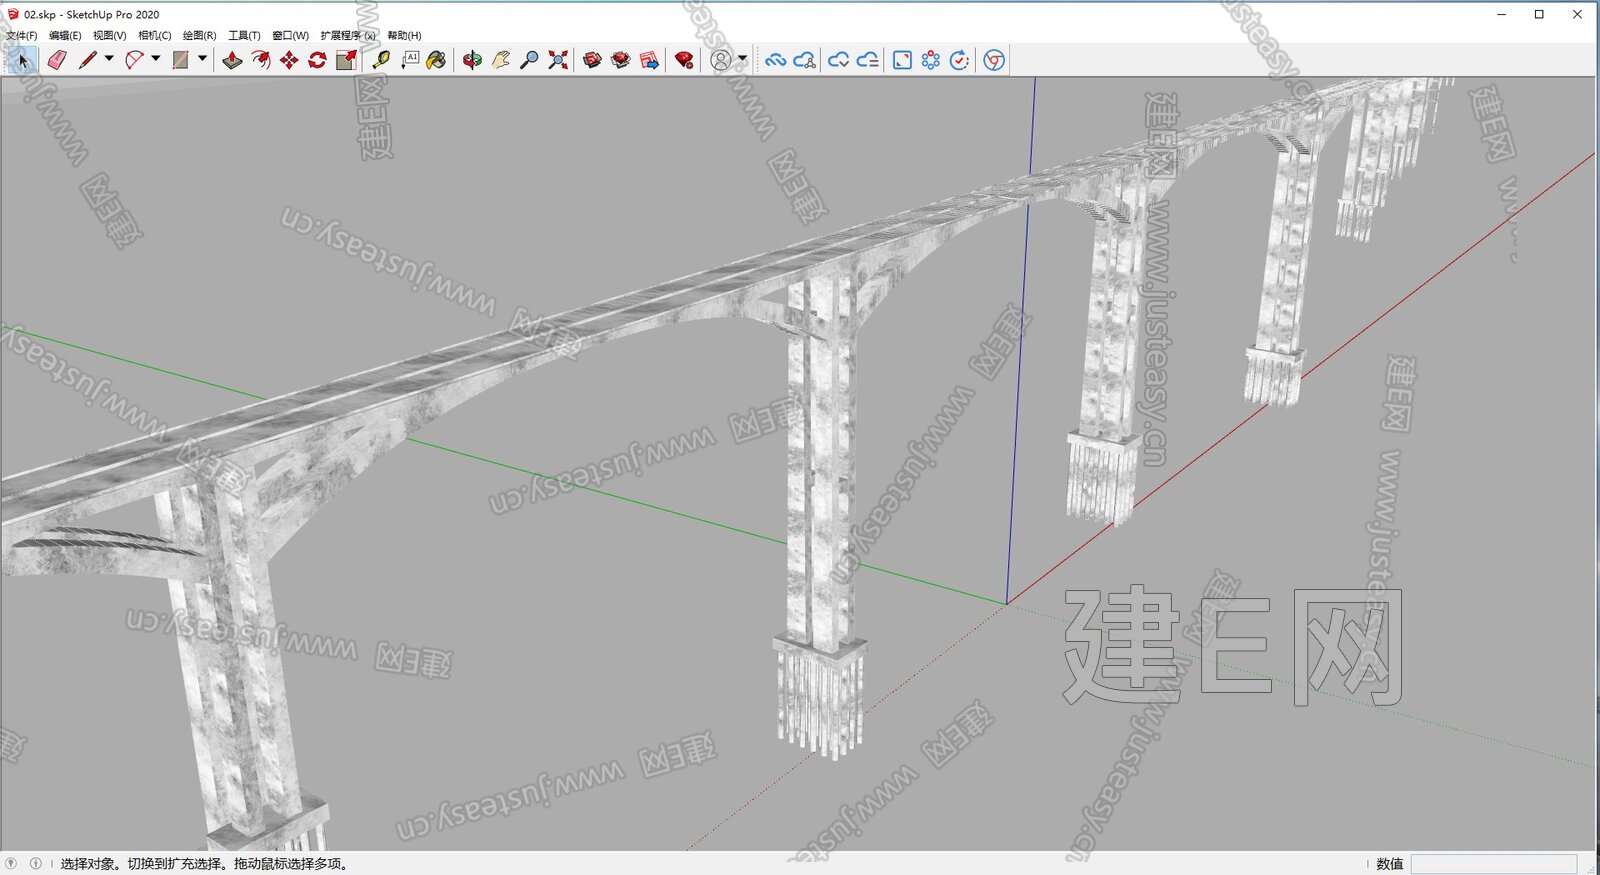1600x875 pixels.
Task: Open the 相机(C) menu
Action: pyautogui.click(x=155, y=35)
